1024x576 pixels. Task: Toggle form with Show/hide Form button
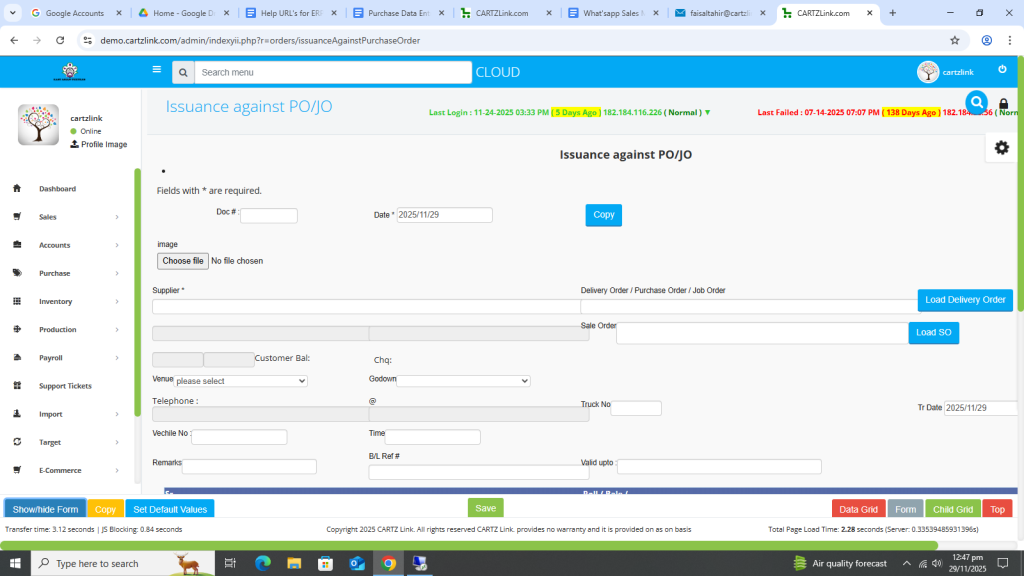45,509
